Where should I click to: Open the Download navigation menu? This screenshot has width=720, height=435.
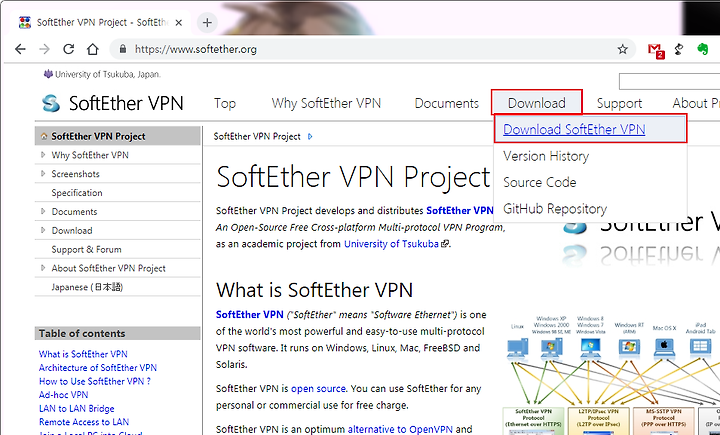[x=536, y=102]
